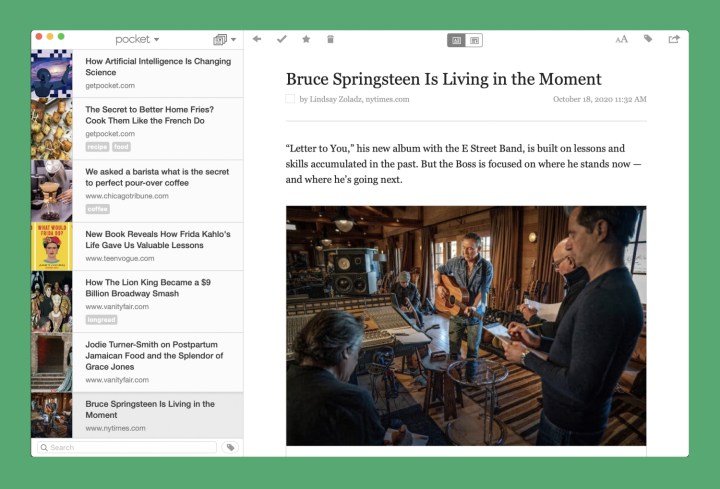The height and width of the screenshot is (489, 720).
Task: Click the 'longread' tag on Lion King article
Action: click(x=101, y=320)
